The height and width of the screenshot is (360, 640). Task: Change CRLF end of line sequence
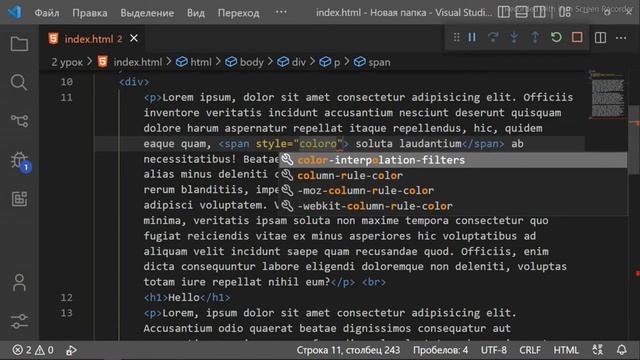pos(530,350)
